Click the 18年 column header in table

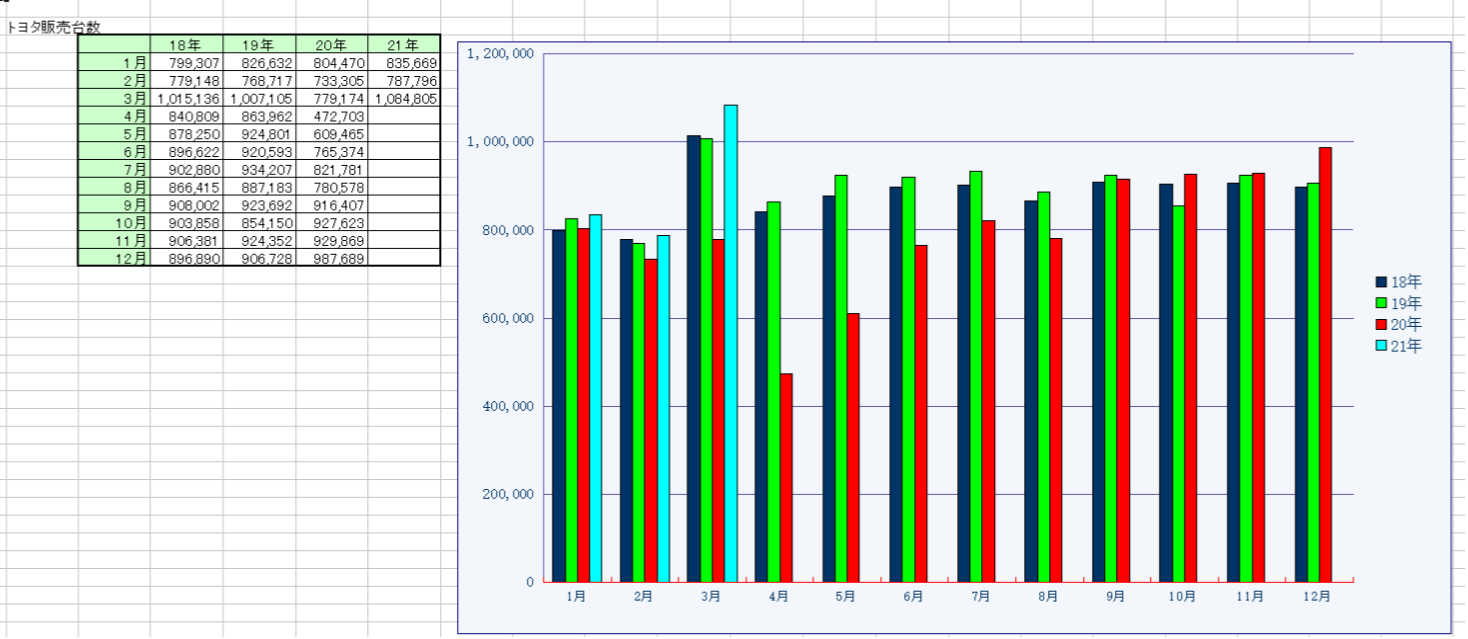coord(186,45)
